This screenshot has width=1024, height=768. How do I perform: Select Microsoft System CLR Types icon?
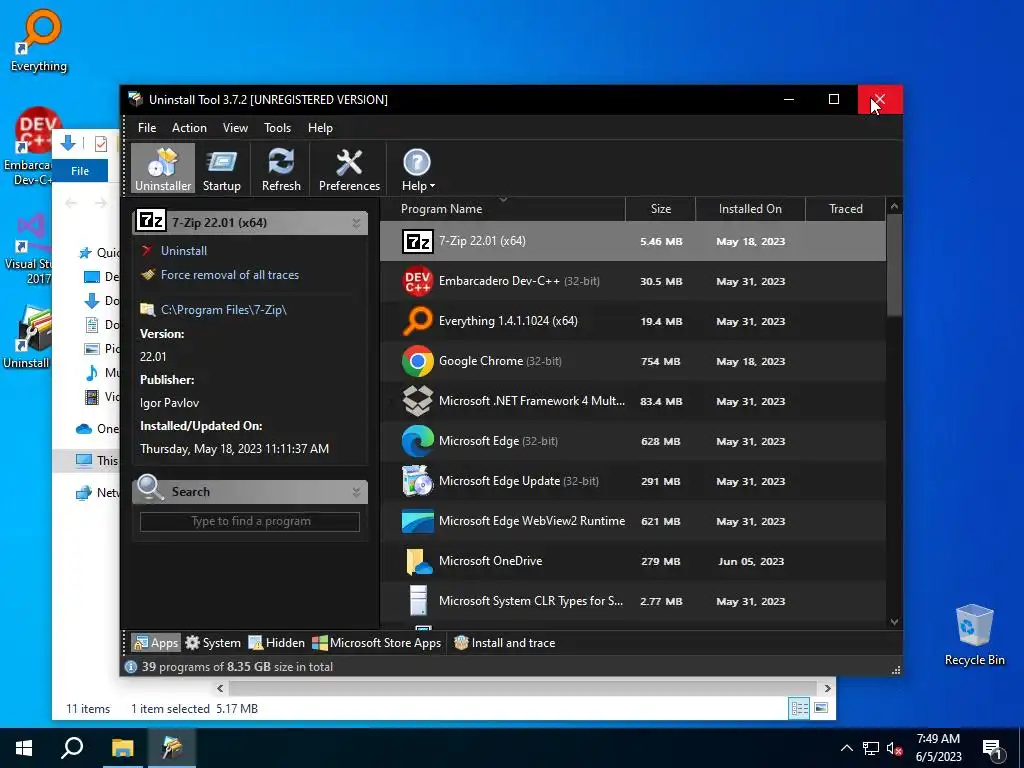(418, 601)
